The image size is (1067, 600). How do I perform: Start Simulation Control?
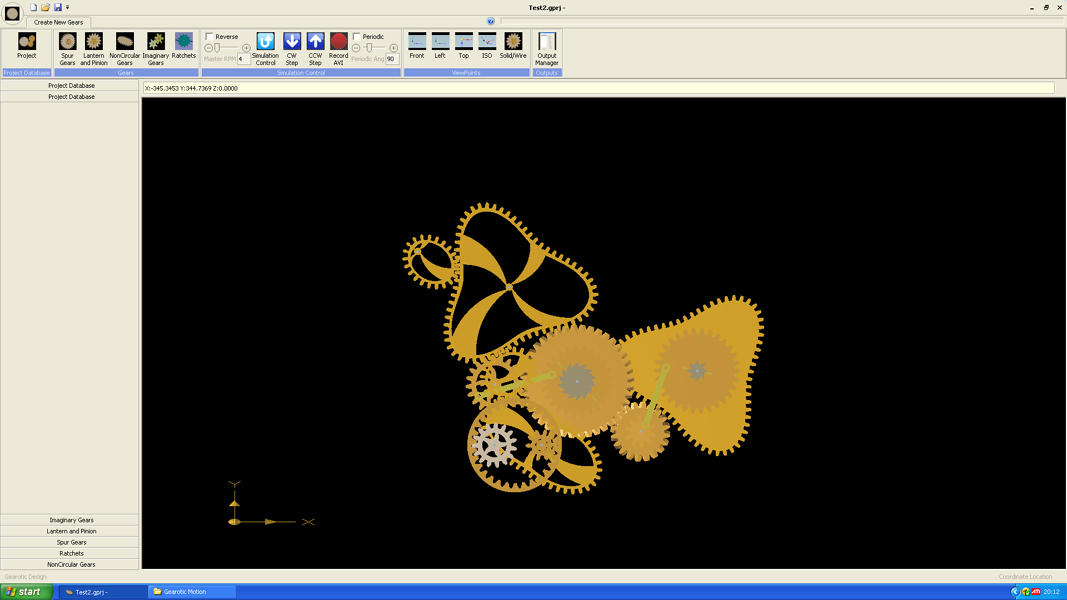click(x=265, y=48)
